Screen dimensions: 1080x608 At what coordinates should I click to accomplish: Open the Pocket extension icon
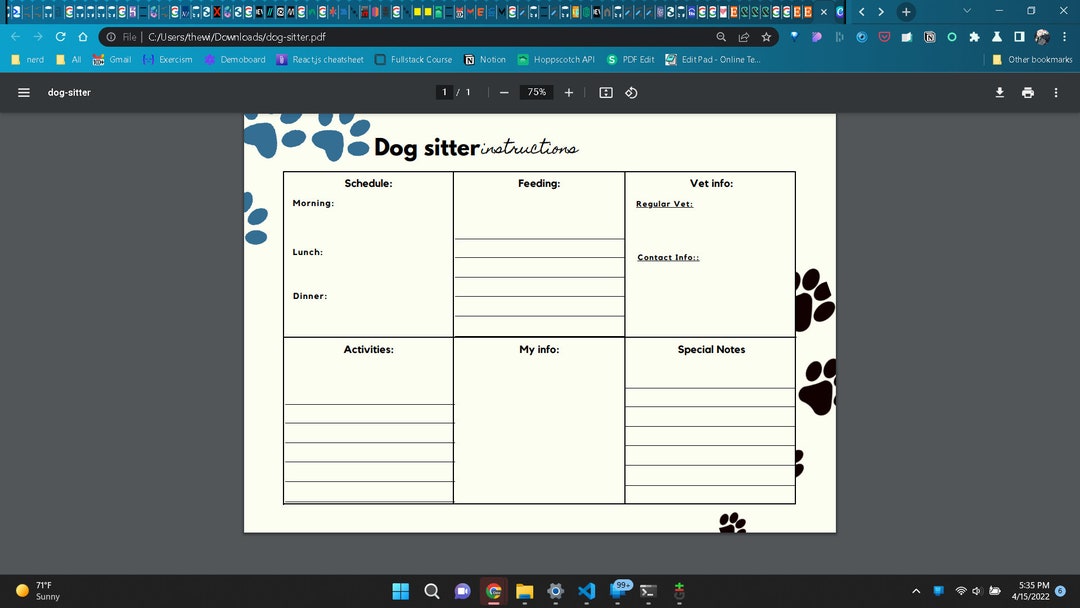(x=884, y=36)
